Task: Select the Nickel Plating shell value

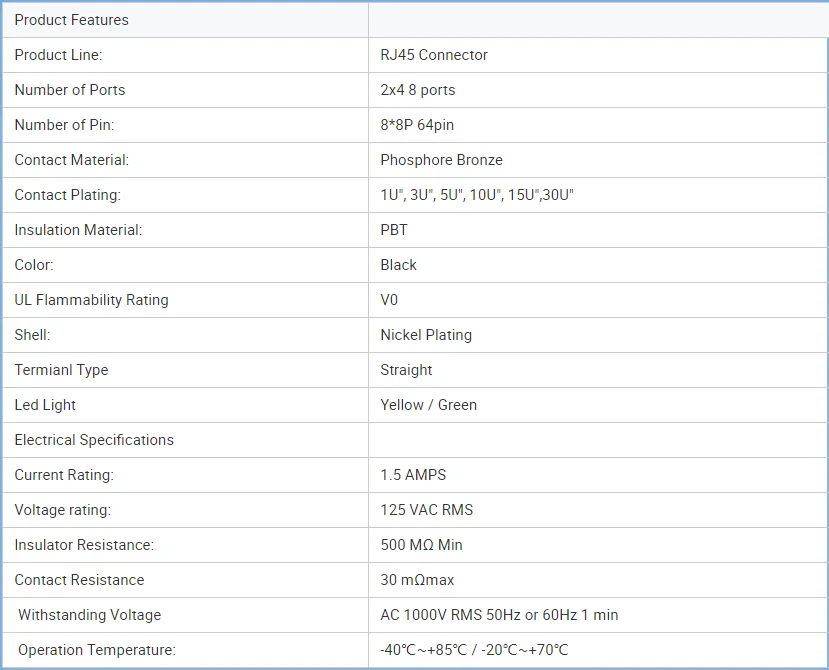Action: pos(426,335)
